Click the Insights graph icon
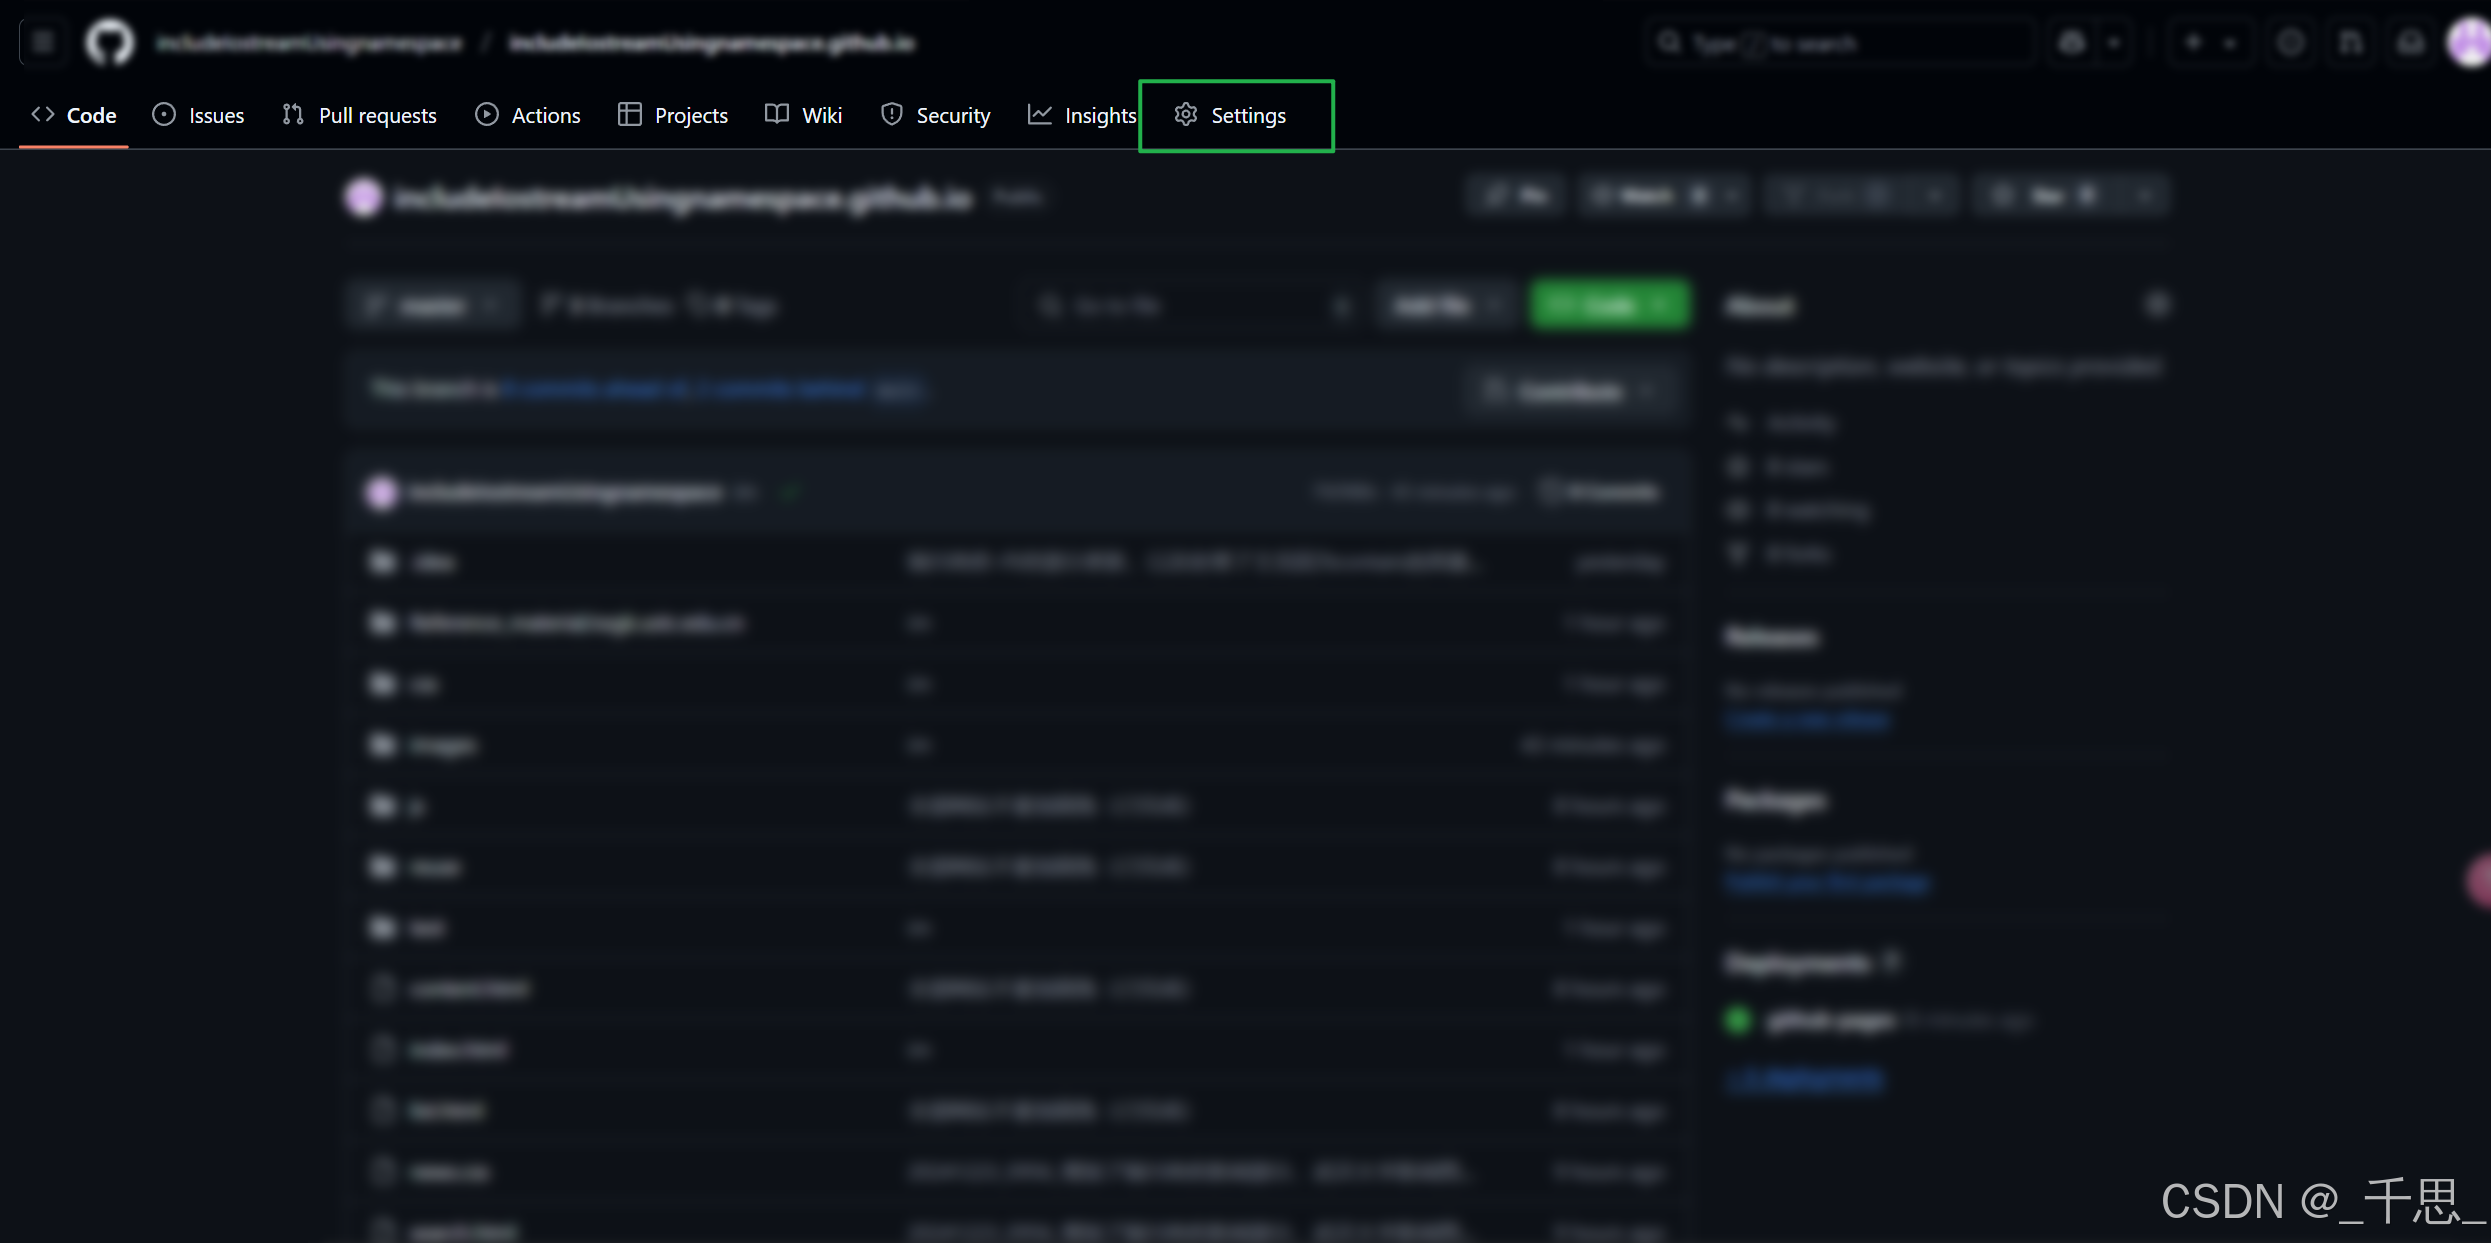The height and width of the screenshot is (1243, 2491). [x=1040, y=115]
